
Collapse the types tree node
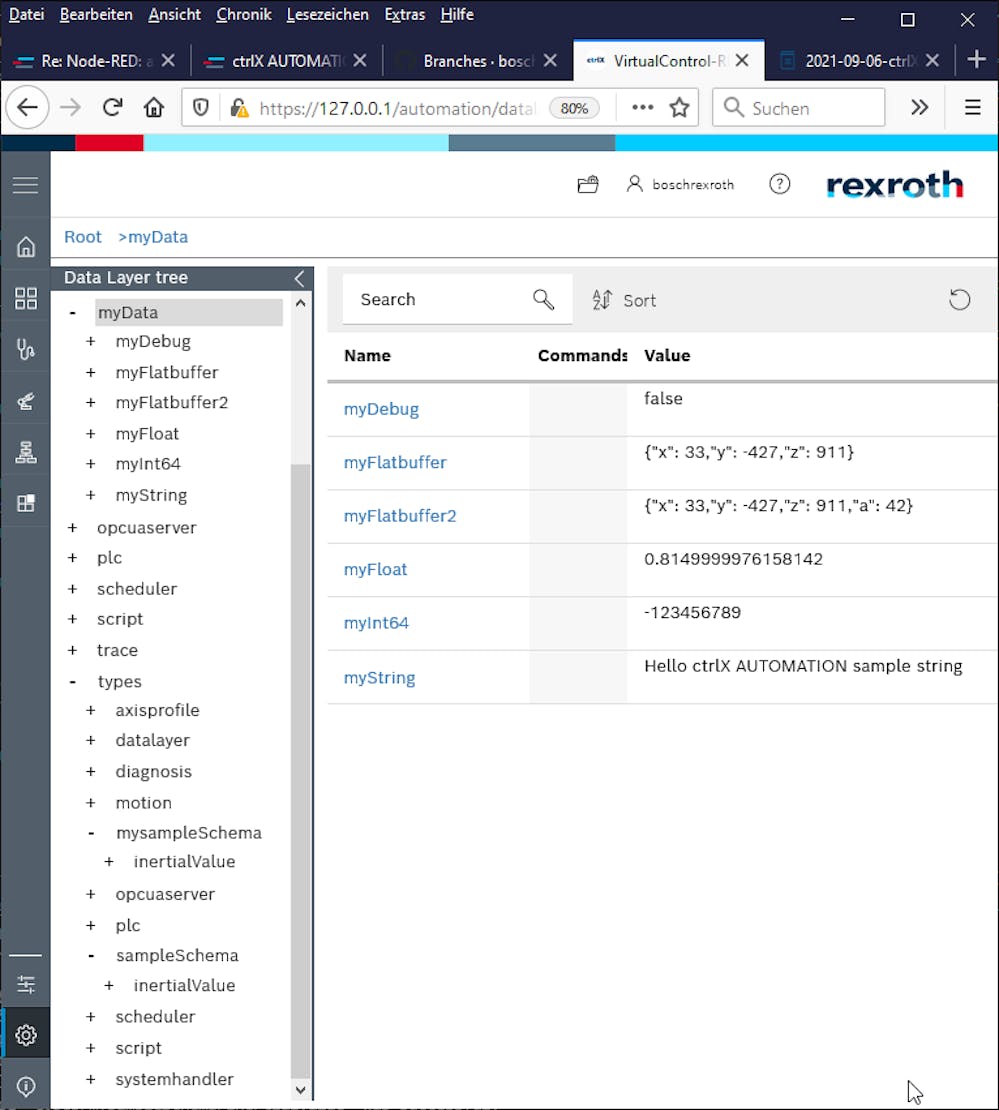point(73,682)
